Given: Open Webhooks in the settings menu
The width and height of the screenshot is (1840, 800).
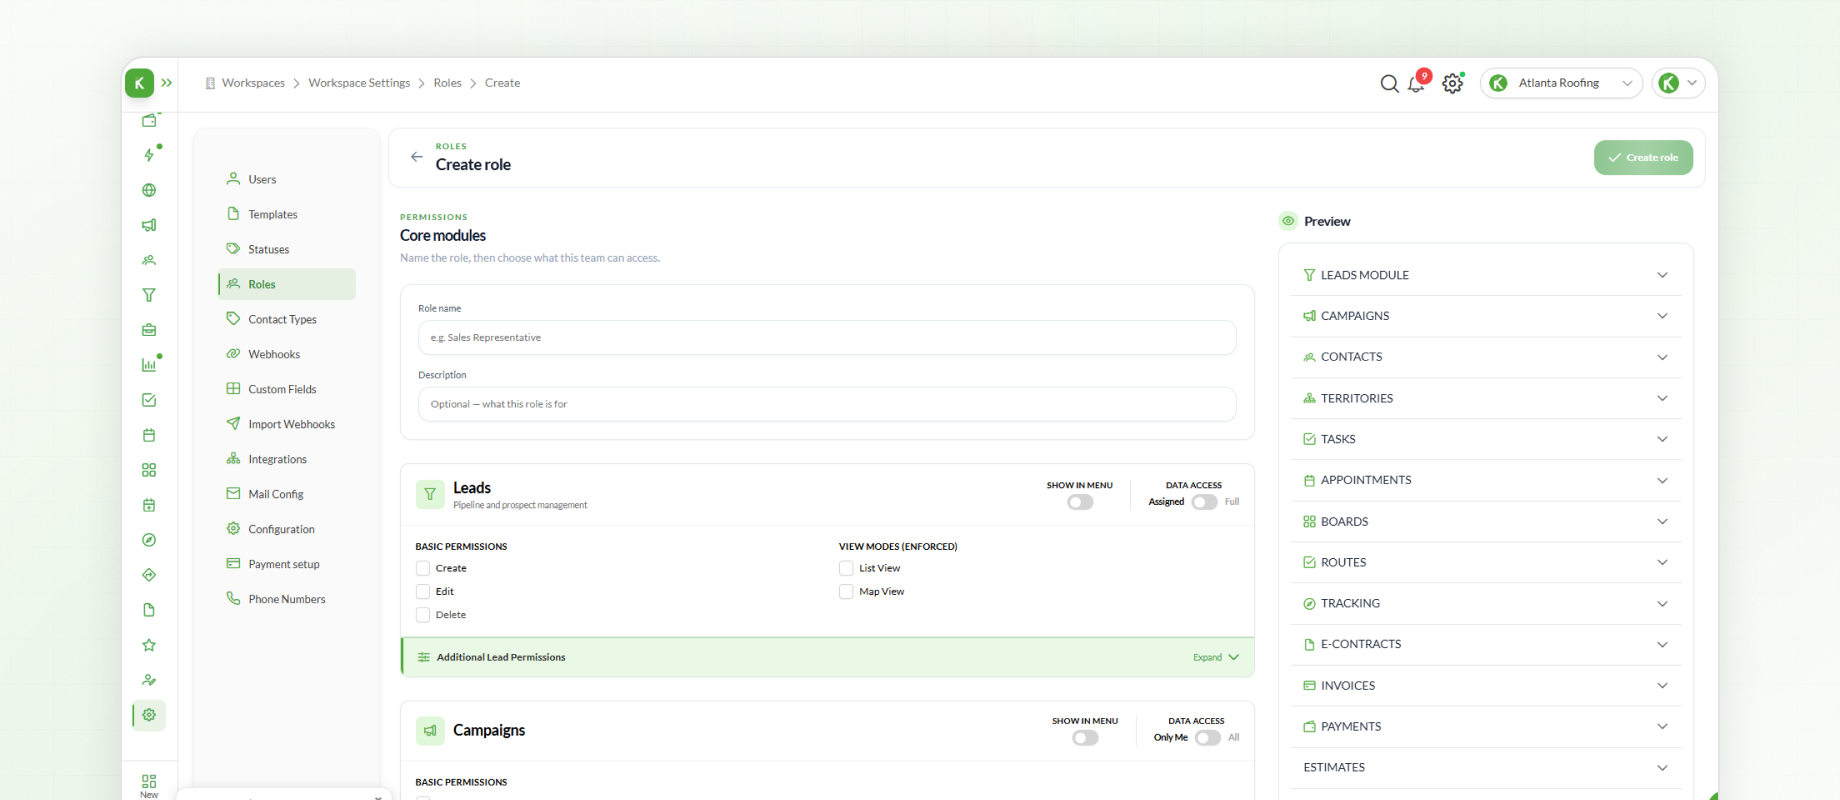Looking at the screenshot, I should point(287,354).
